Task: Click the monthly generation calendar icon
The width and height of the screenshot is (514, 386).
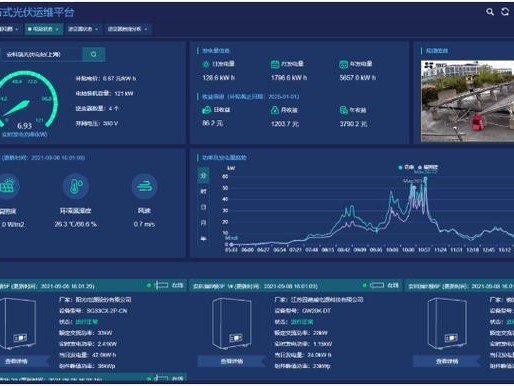Action: [275, 64]
